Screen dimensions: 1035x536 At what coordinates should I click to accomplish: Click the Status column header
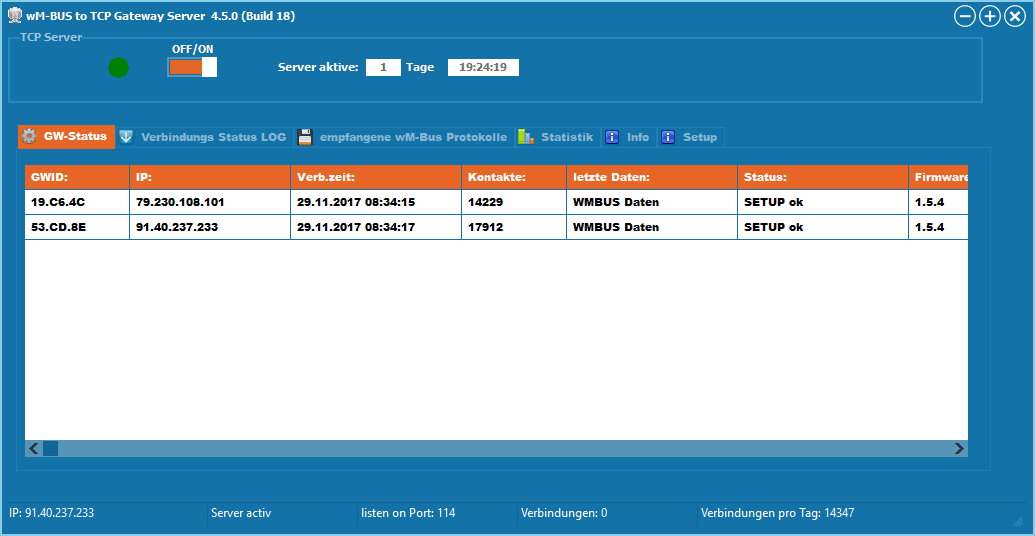tap(823, 177)
